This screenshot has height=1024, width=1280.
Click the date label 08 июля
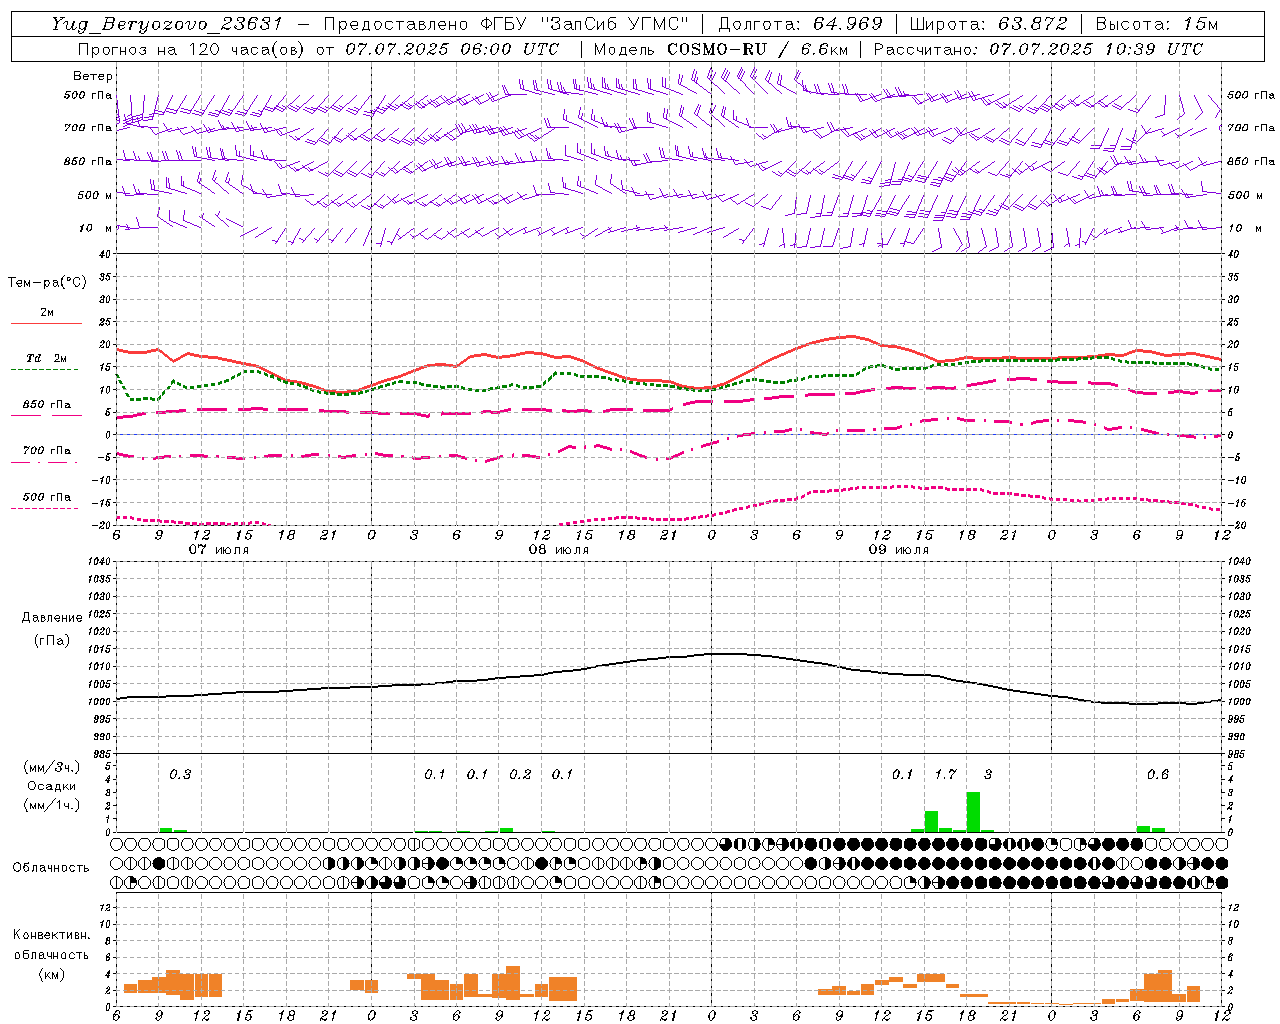(559, 550)
